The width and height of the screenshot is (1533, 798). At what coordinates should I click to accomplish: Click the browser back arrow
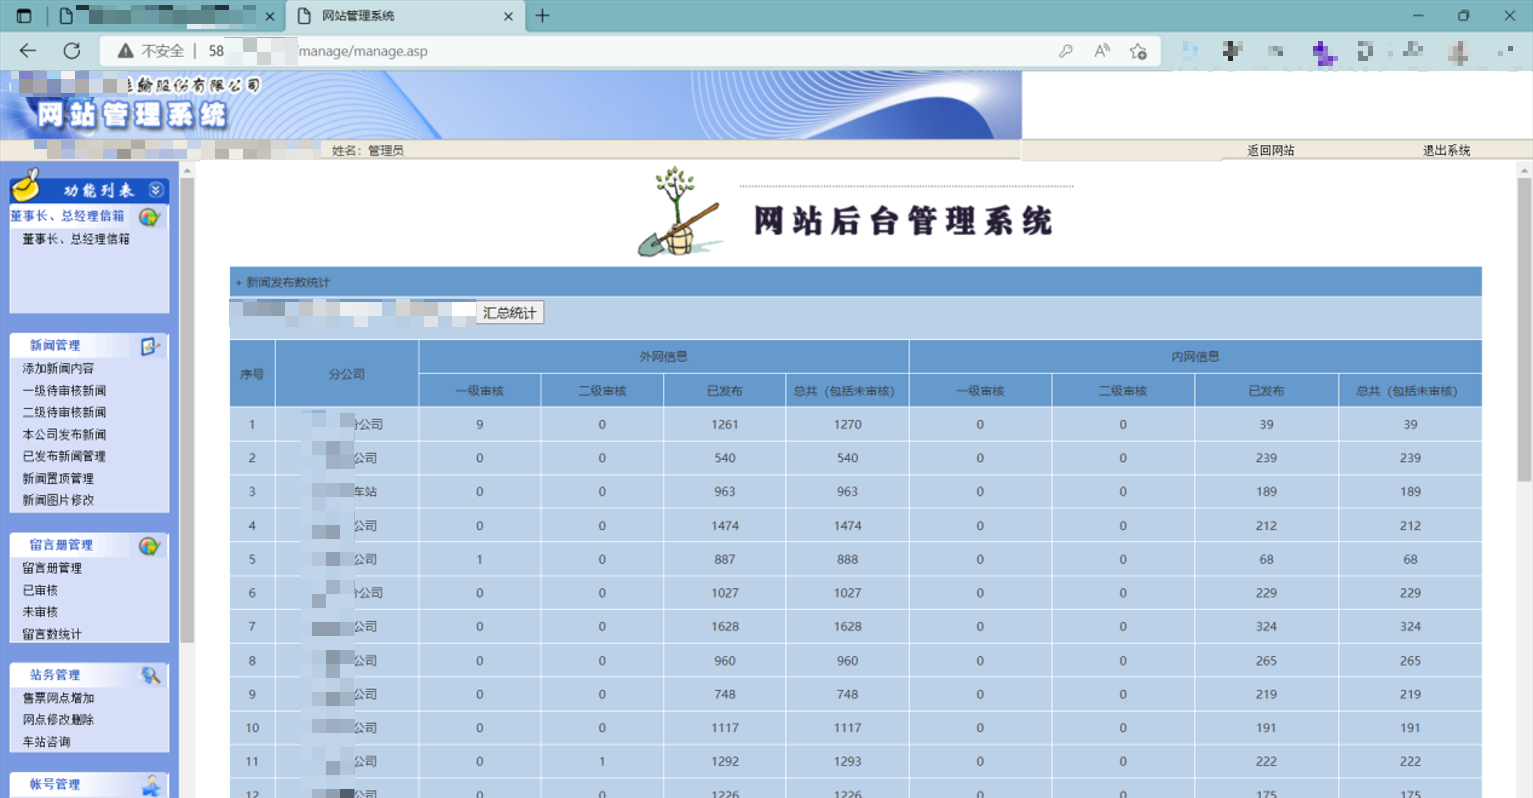[x=28, y=51]
